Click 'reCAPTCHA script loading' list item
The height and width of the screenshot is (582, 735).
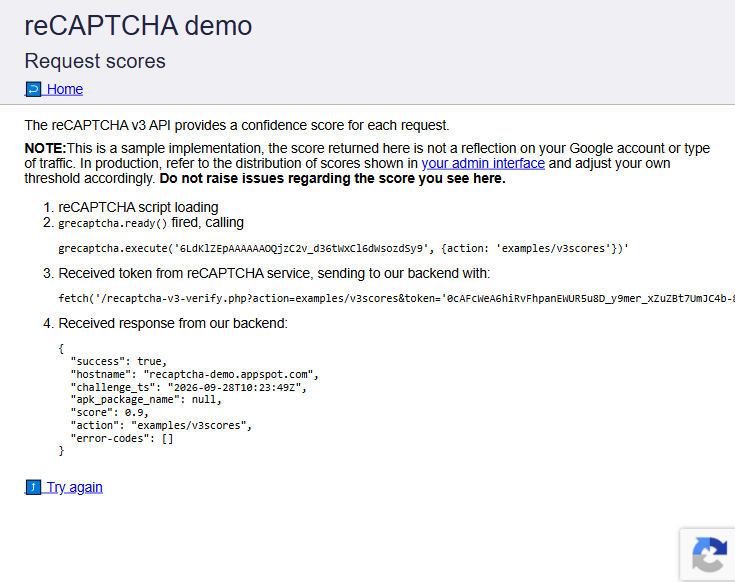(138, 207)
